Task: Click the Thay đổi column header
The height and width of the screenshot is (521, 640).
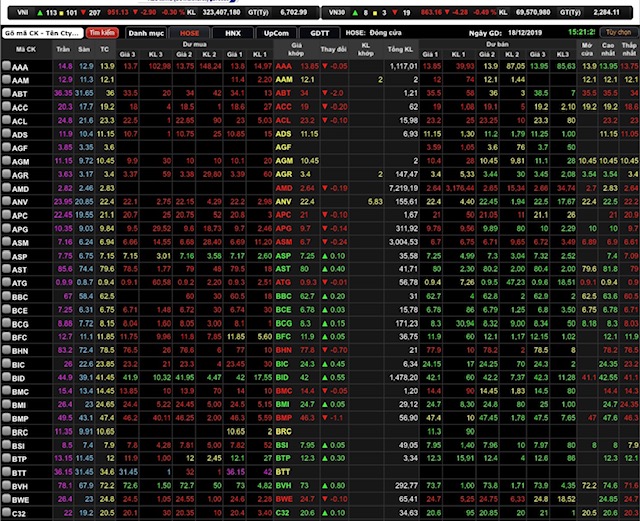Action: (x=333, y=49)
